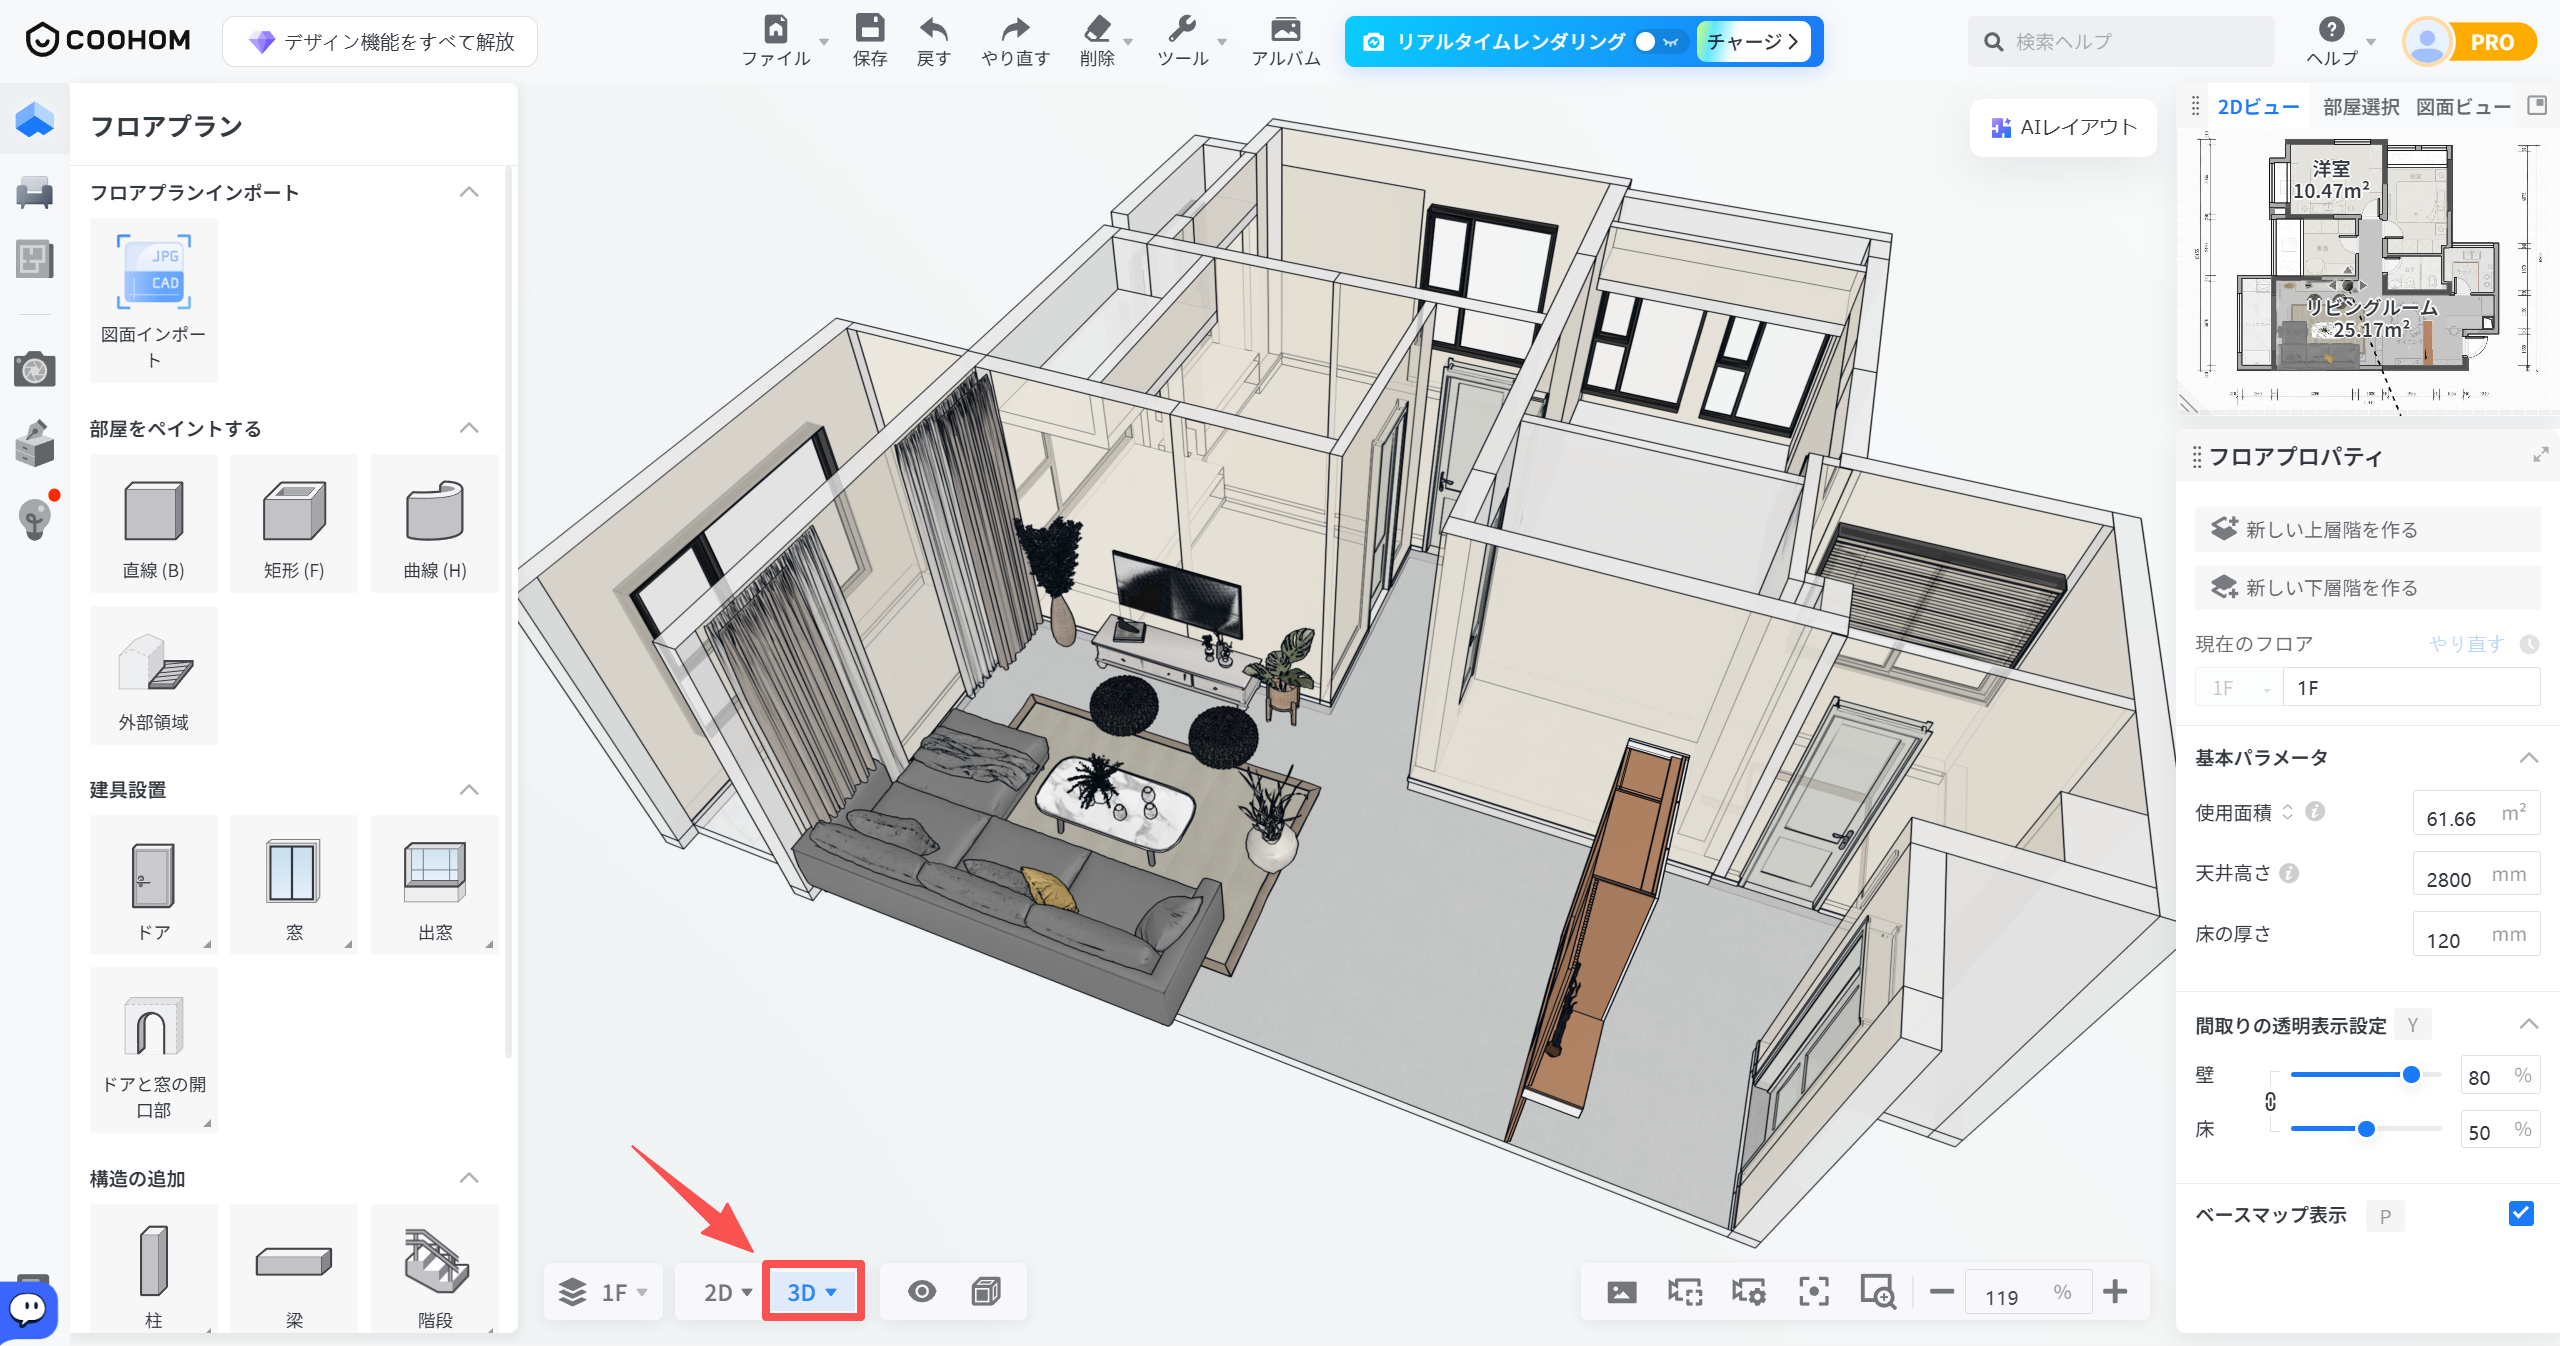Click the 天井高さ 2800 input field
The image size is (2560, 1346).
tap(2476, 874)
